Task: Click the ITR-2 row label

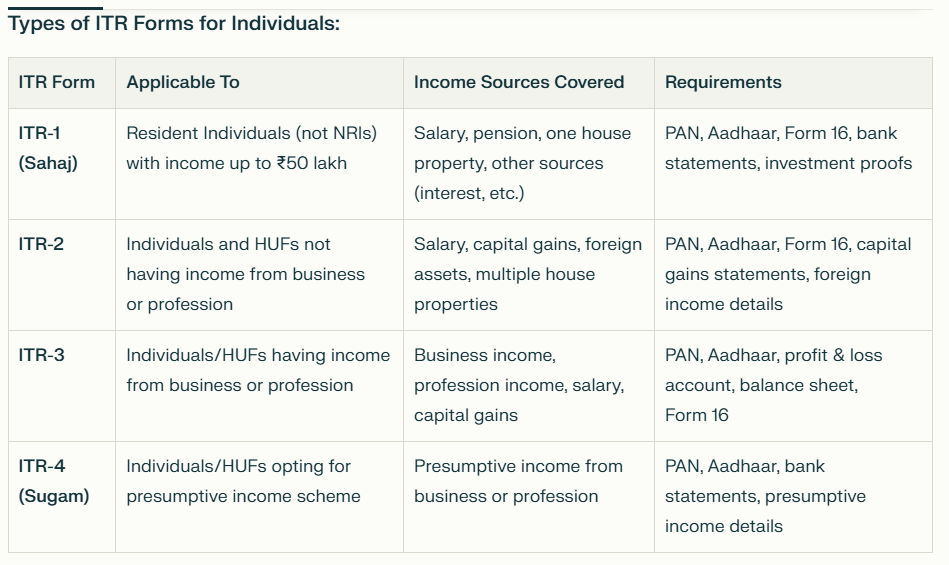Action: point(41,244)
